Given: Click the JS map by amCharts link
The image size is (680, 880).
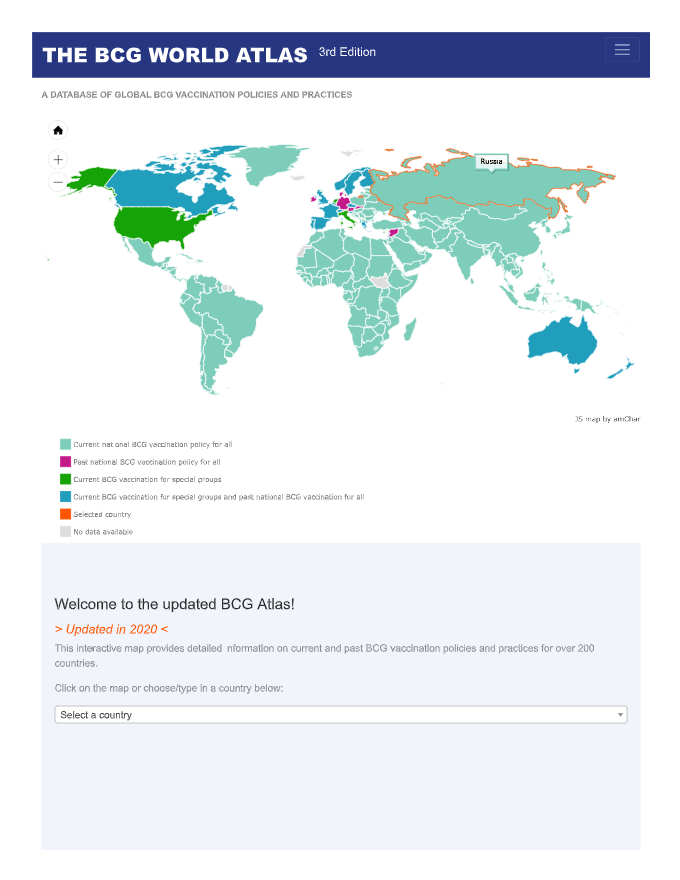Looking at the screenshot, I should pyautogui.click(x=607, y=419).
